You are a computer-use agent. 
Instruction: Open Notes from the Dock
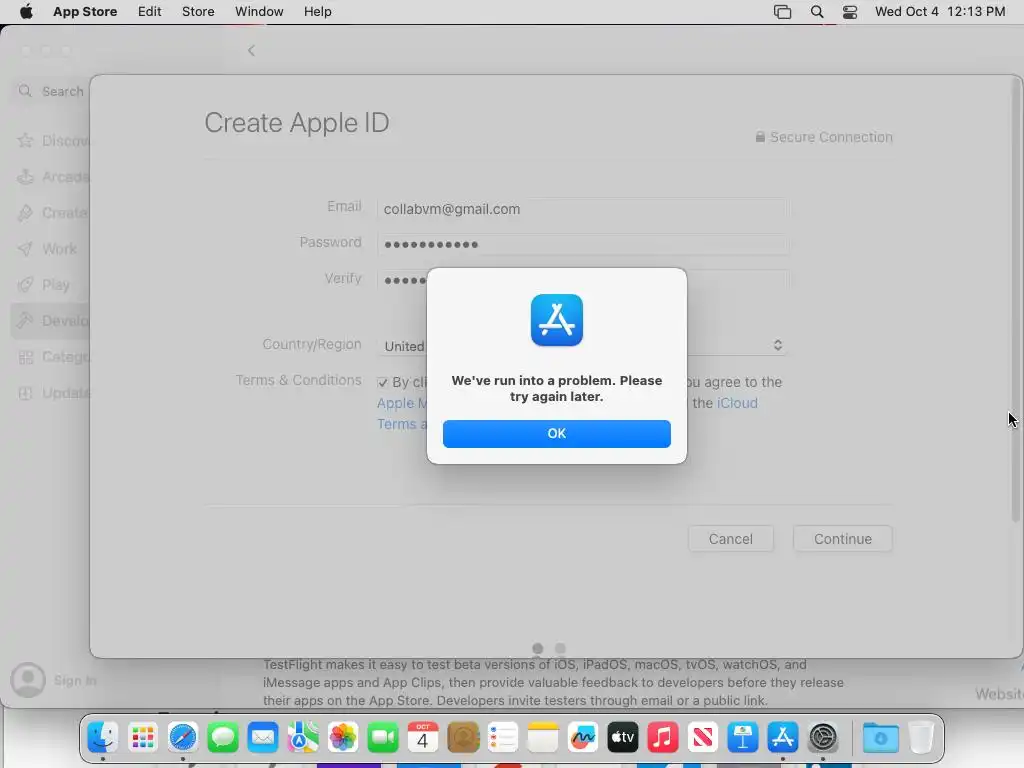pyautogui.click(x=543, y=738)
